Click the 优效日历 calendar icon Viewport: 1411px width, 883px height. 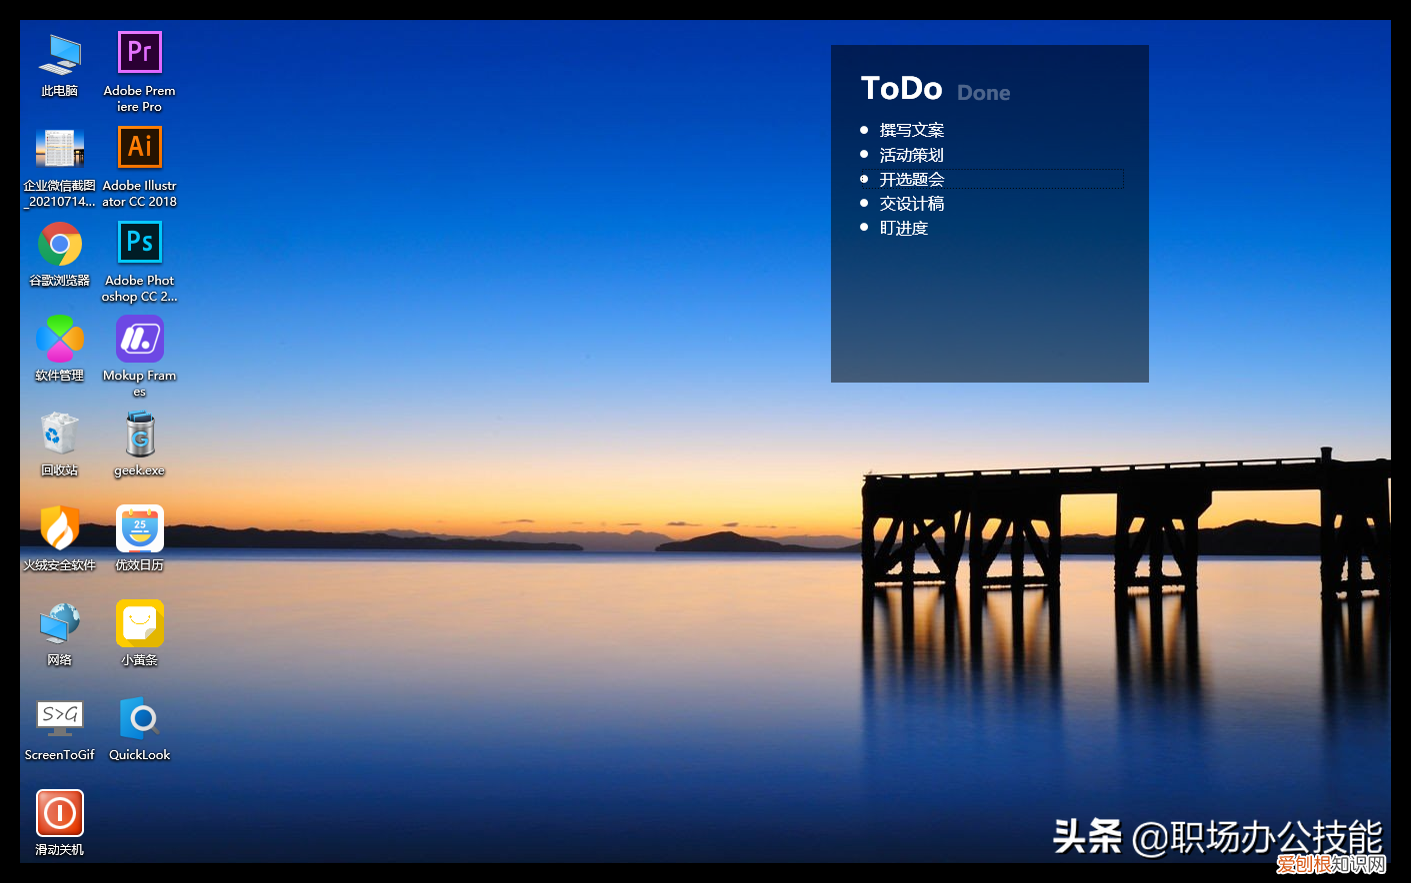pos(139,529)
